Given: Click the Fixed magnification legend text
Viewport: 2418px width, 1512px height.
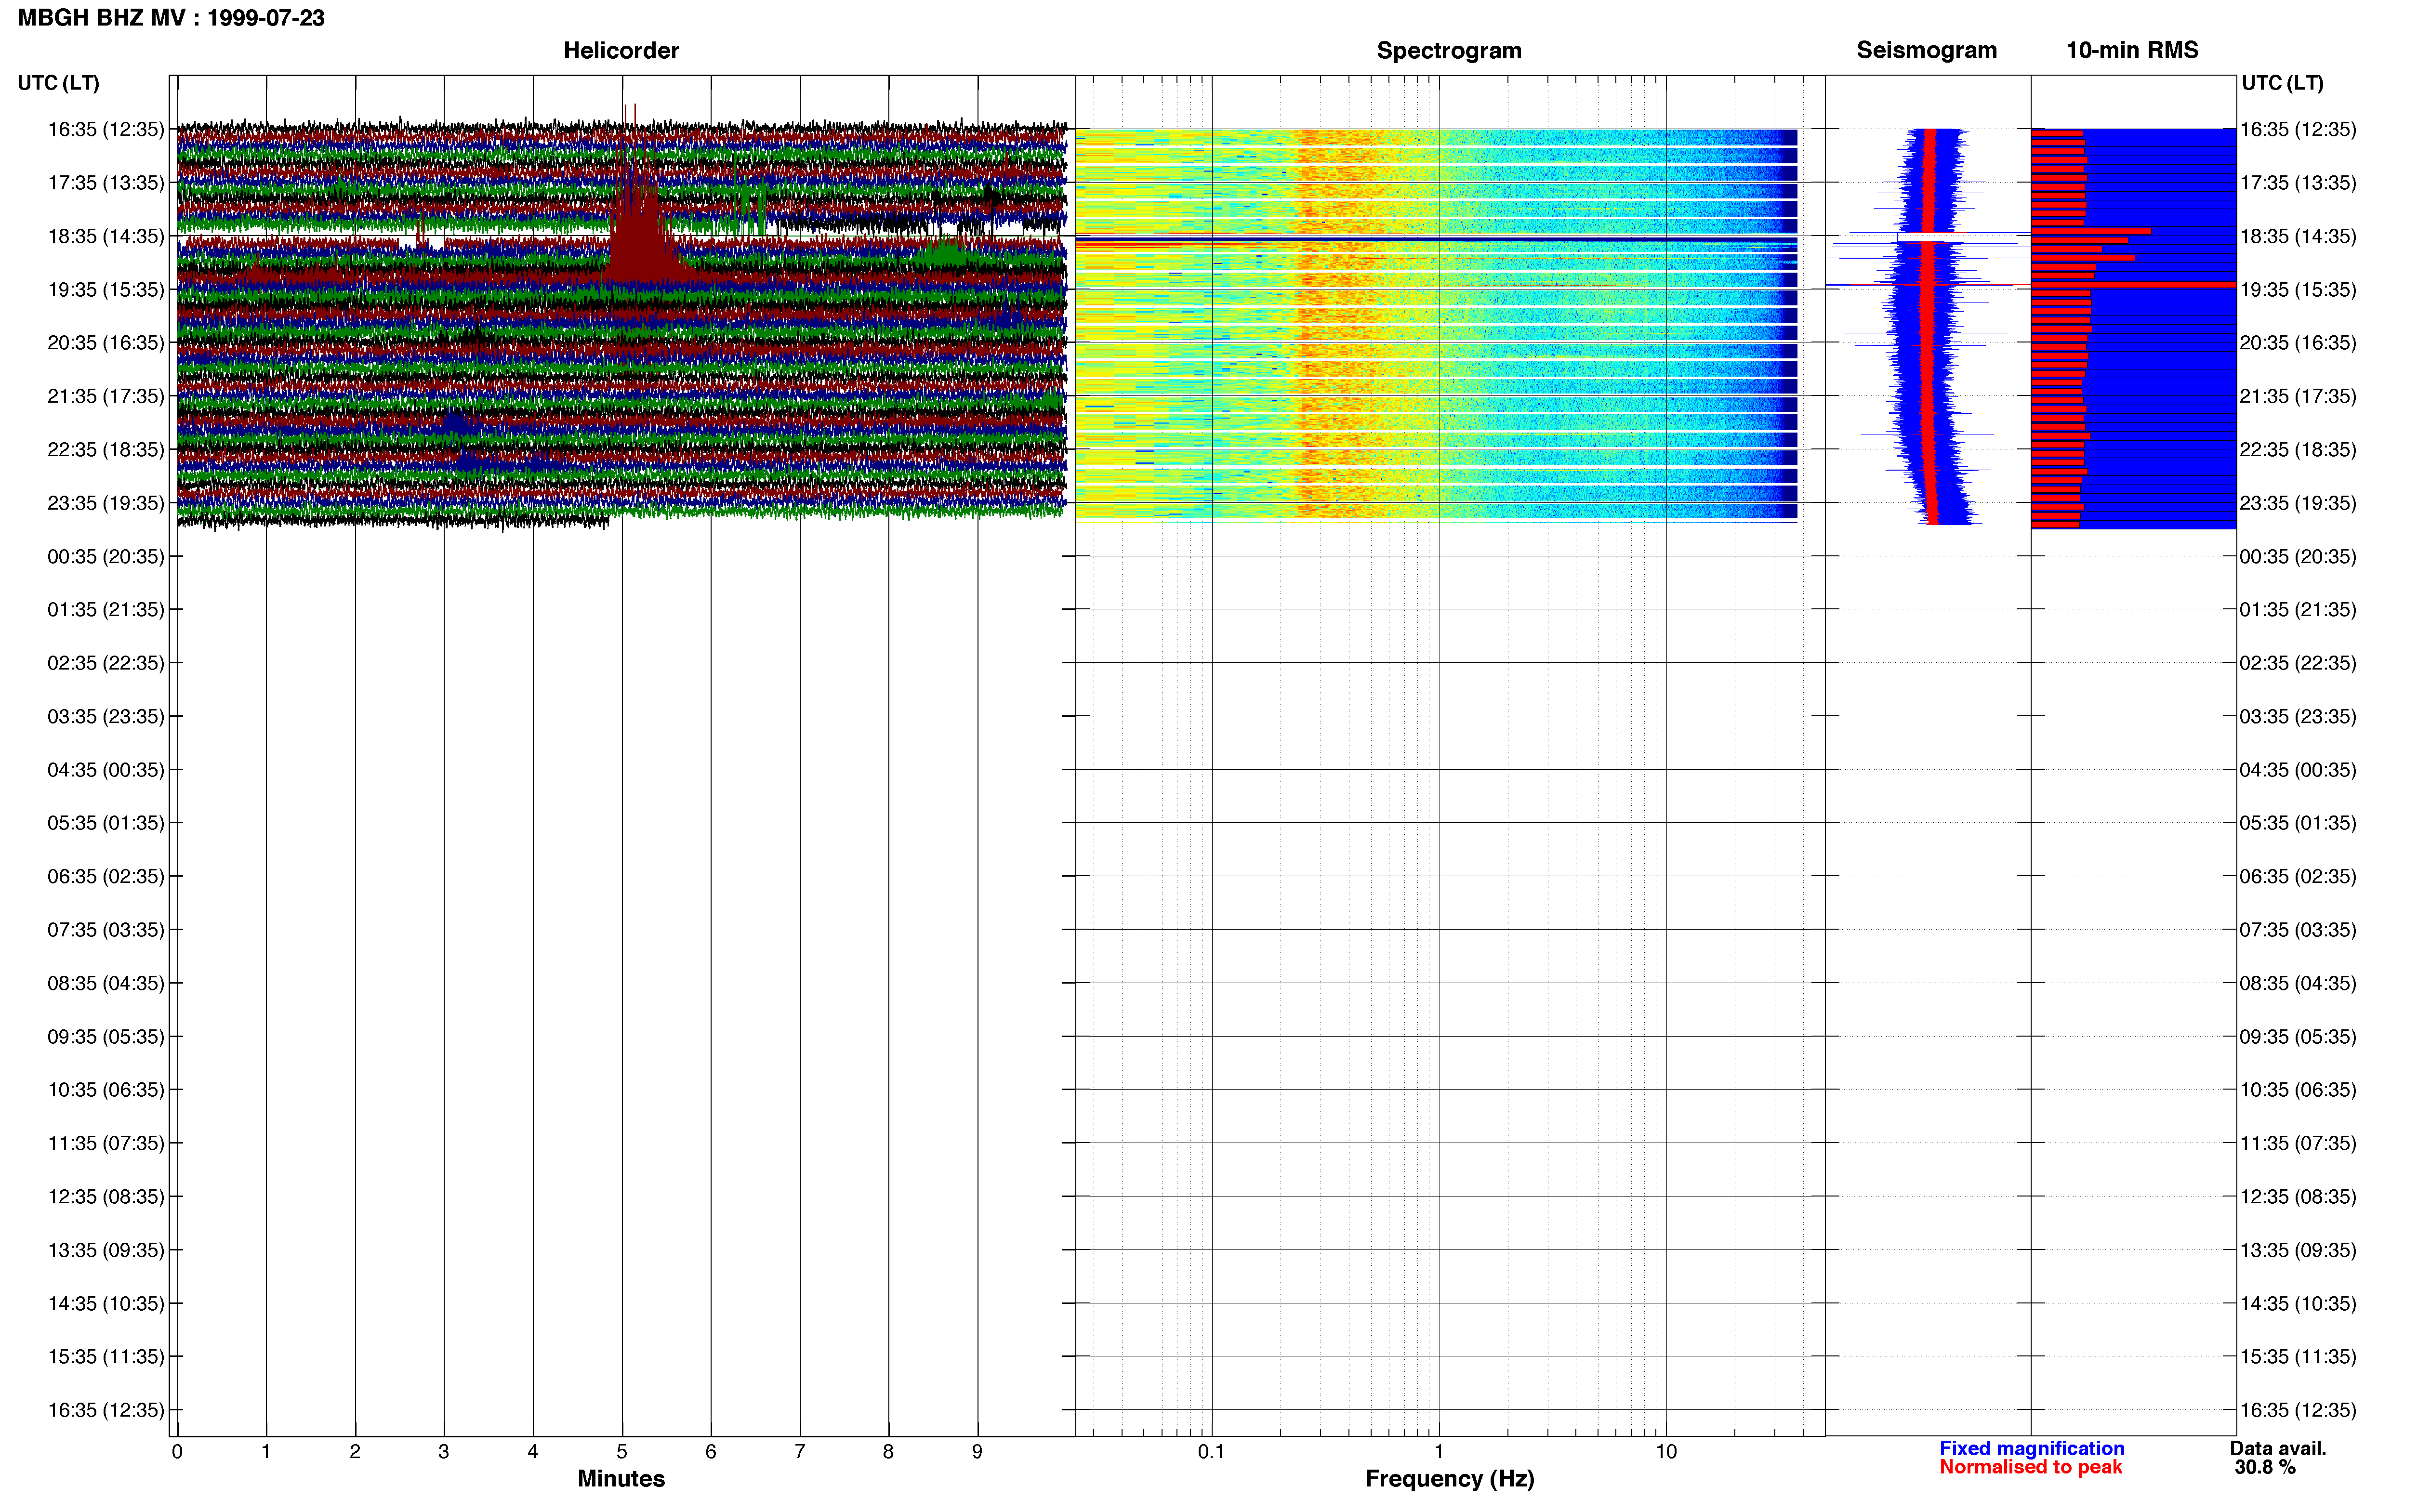Looking at the screenshot, I should click(x=2031, y=1448).
